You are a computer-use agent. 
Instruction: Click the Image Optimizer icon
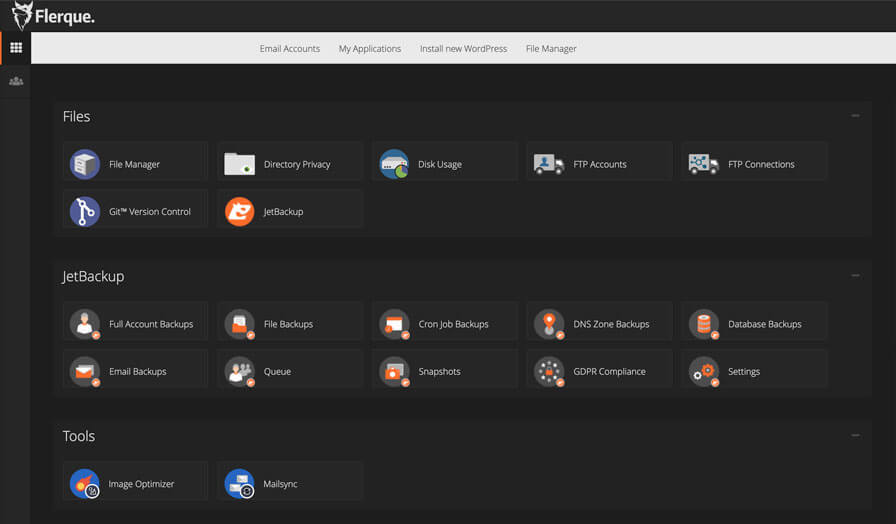coord(85,484)
